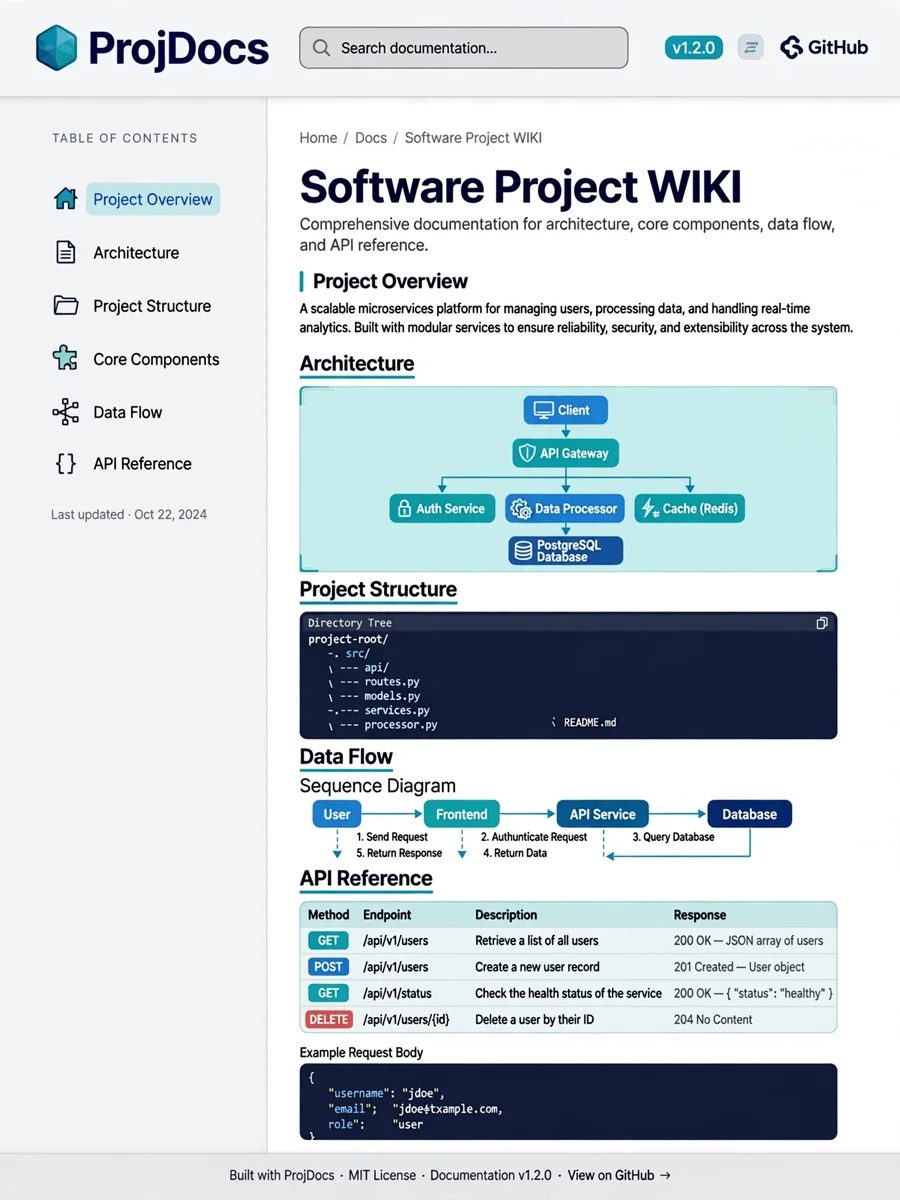Click the API Reference section heading

(x=366, y=879)
